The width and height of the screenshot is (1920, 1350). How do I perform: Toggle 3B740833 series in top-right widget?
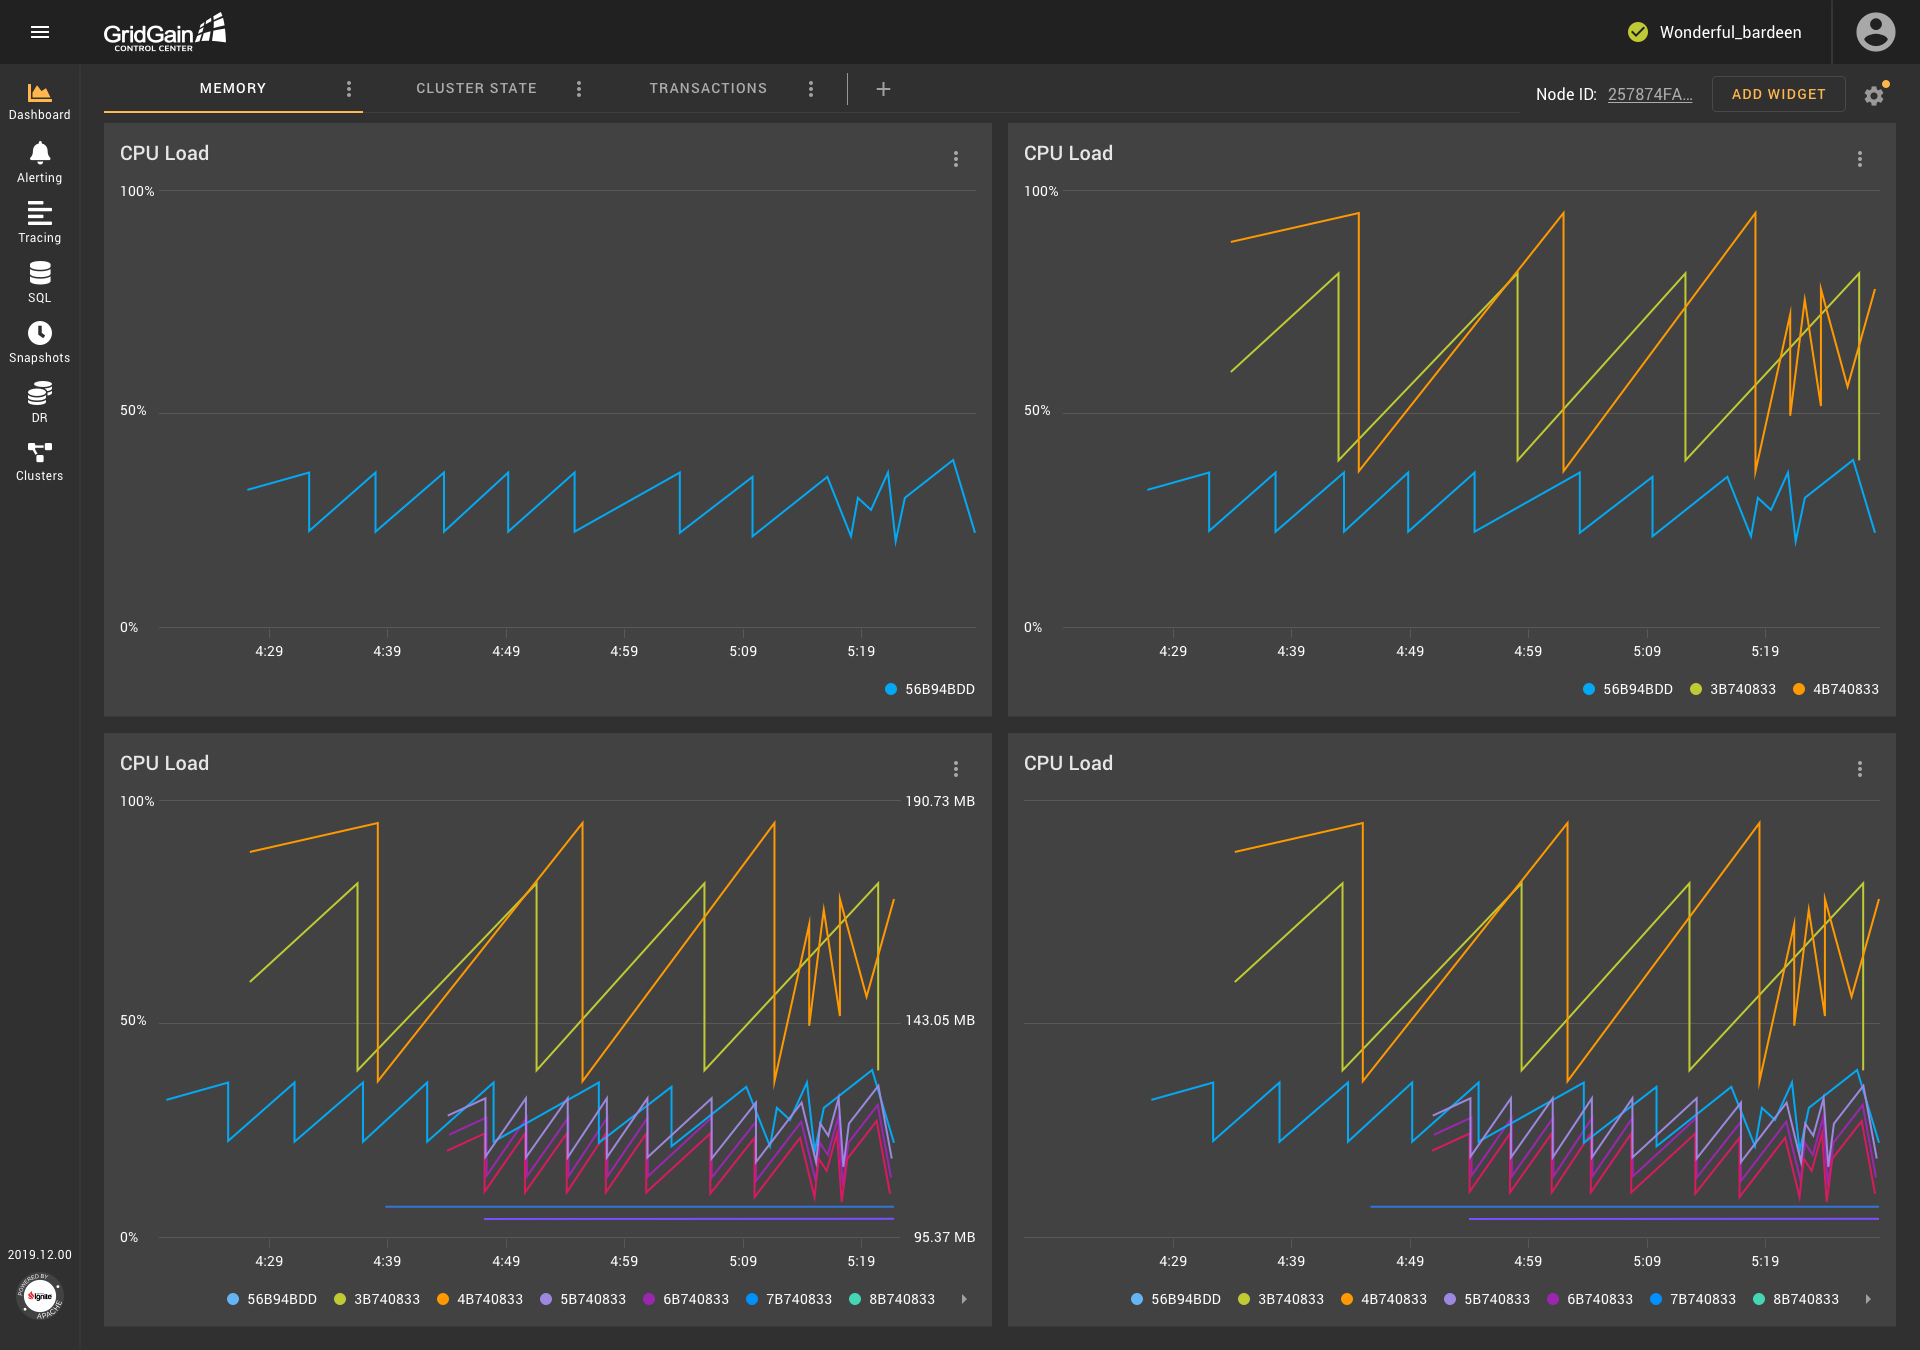[1733, 689]
